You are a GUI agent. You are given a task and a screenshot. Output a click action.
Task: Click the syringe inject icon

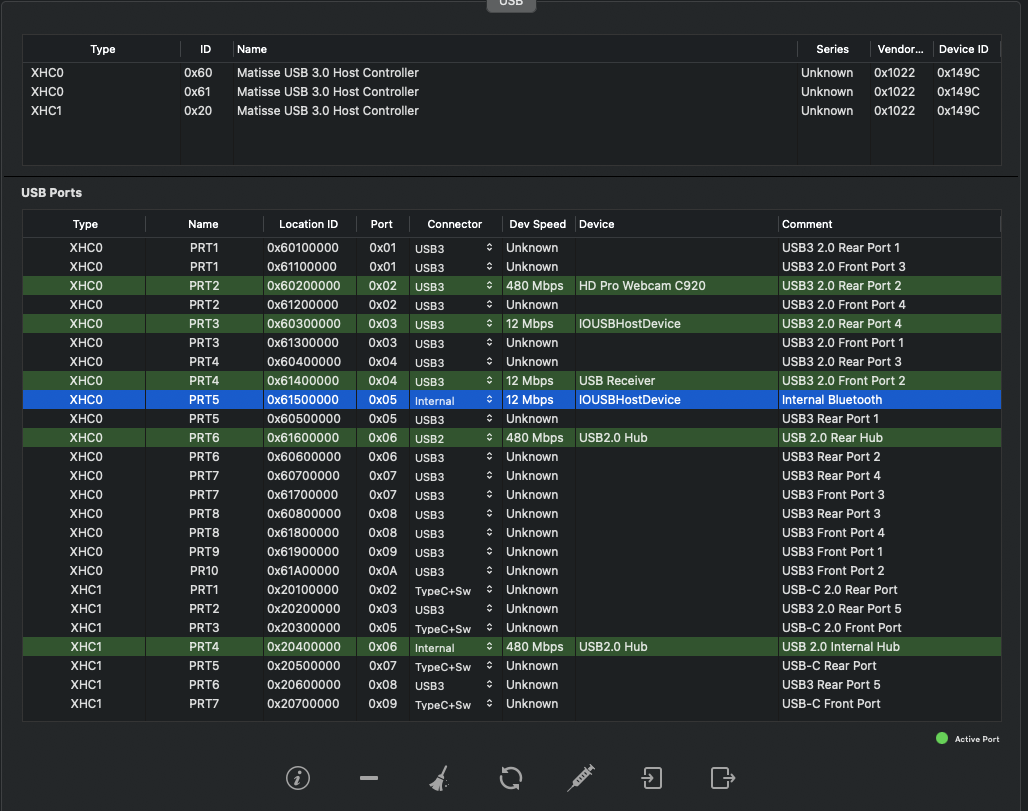(581, 778)
